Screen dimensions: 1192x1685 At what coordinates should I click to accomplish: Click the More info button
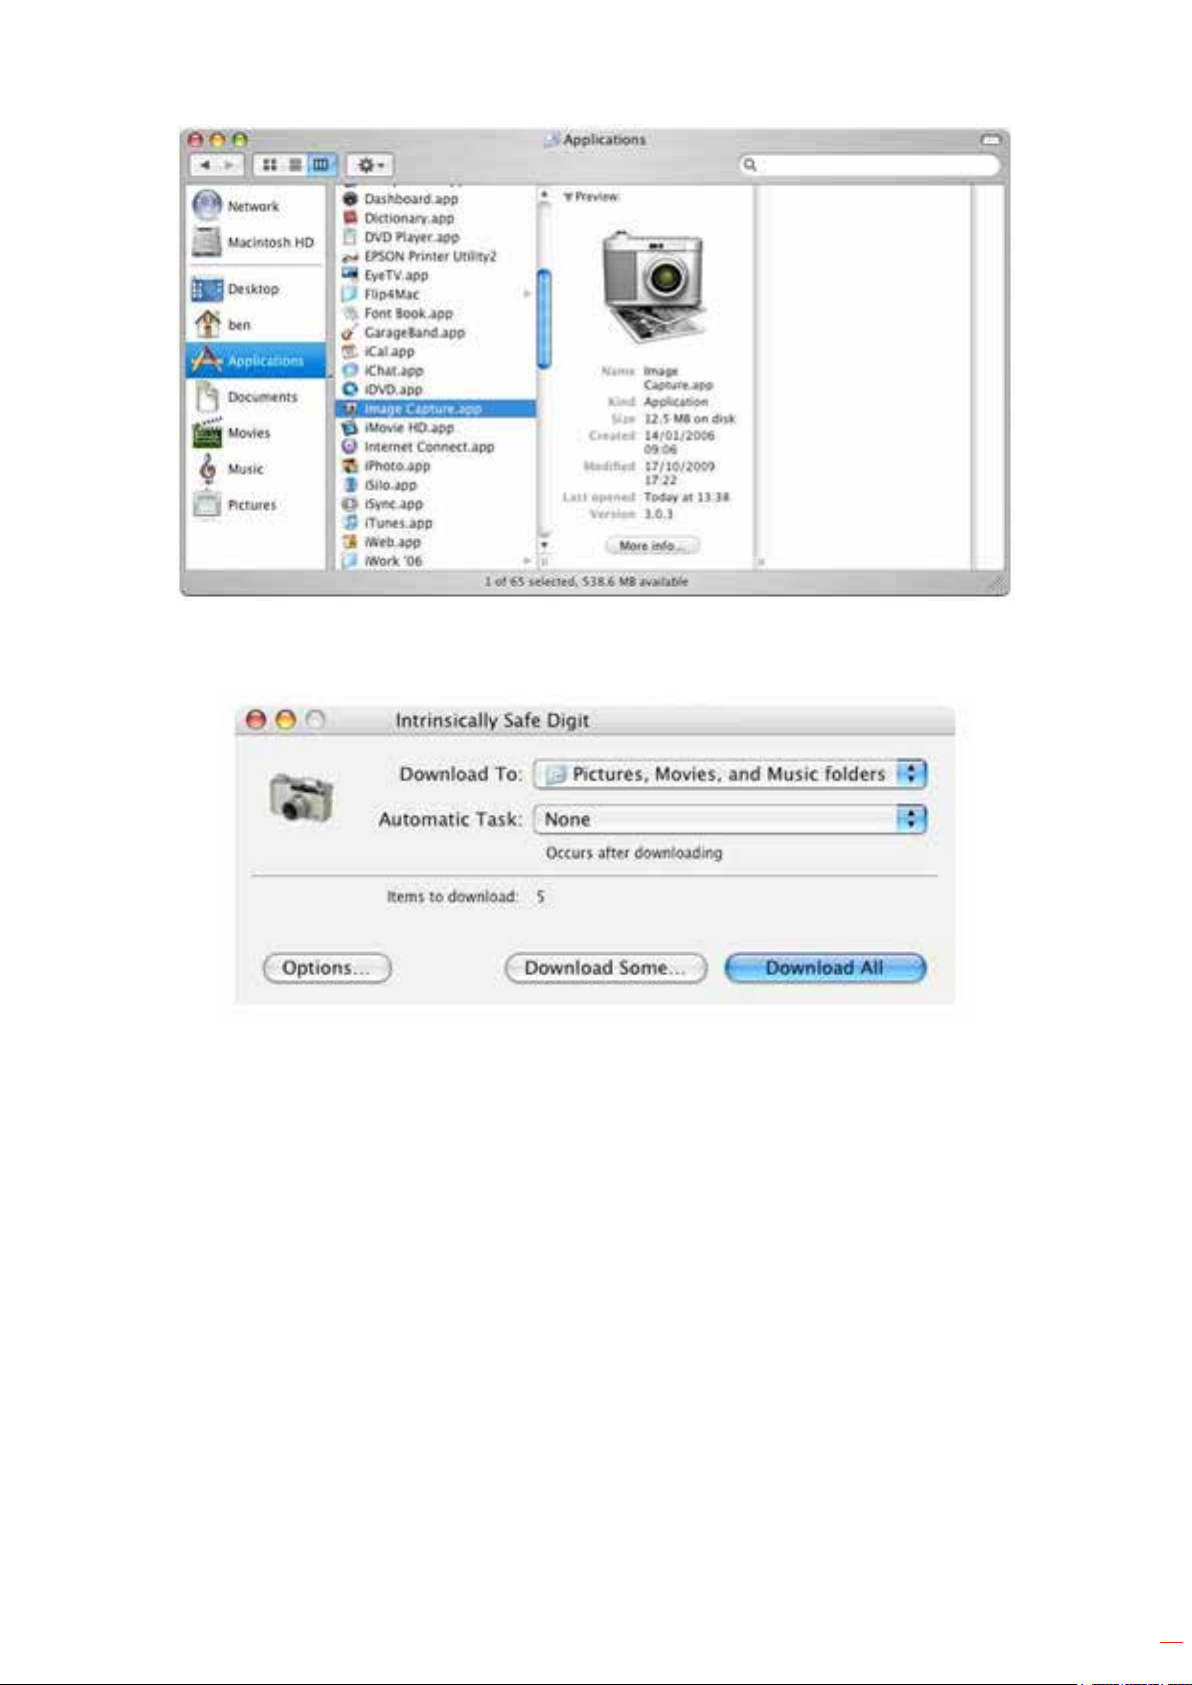652,546
